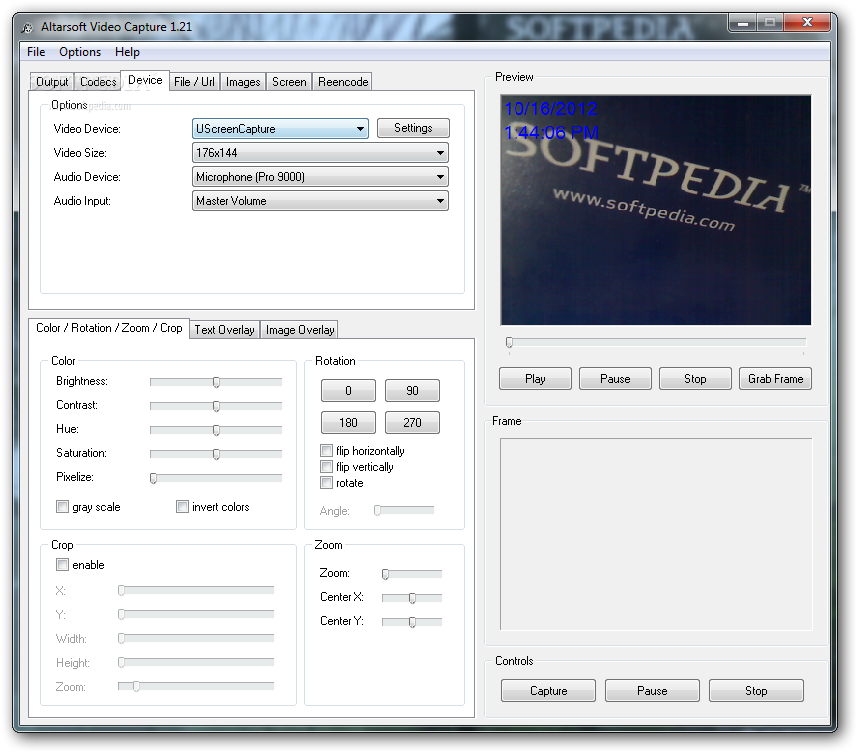858x753 pixels.
Task: Click the Pixelize slider handle
Action: [x=154, y=478]
